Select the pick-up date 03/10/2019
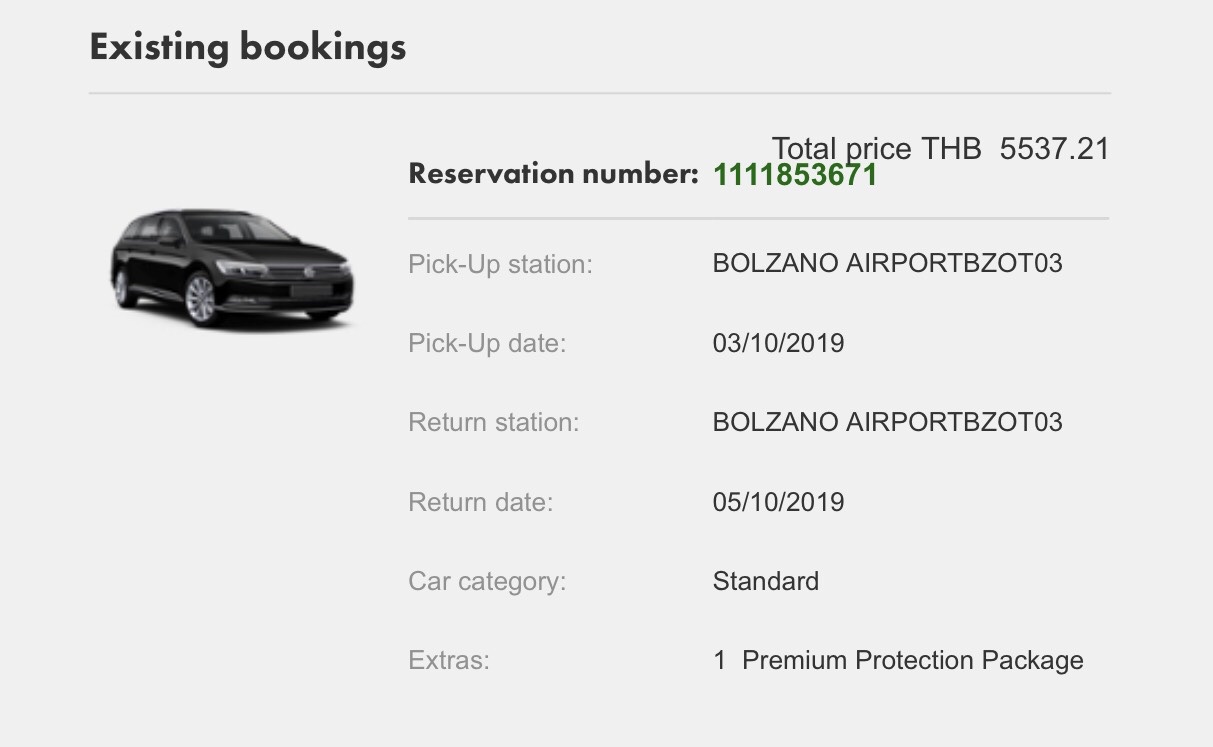Screen dimensions: 1213x747 [778, 343]
